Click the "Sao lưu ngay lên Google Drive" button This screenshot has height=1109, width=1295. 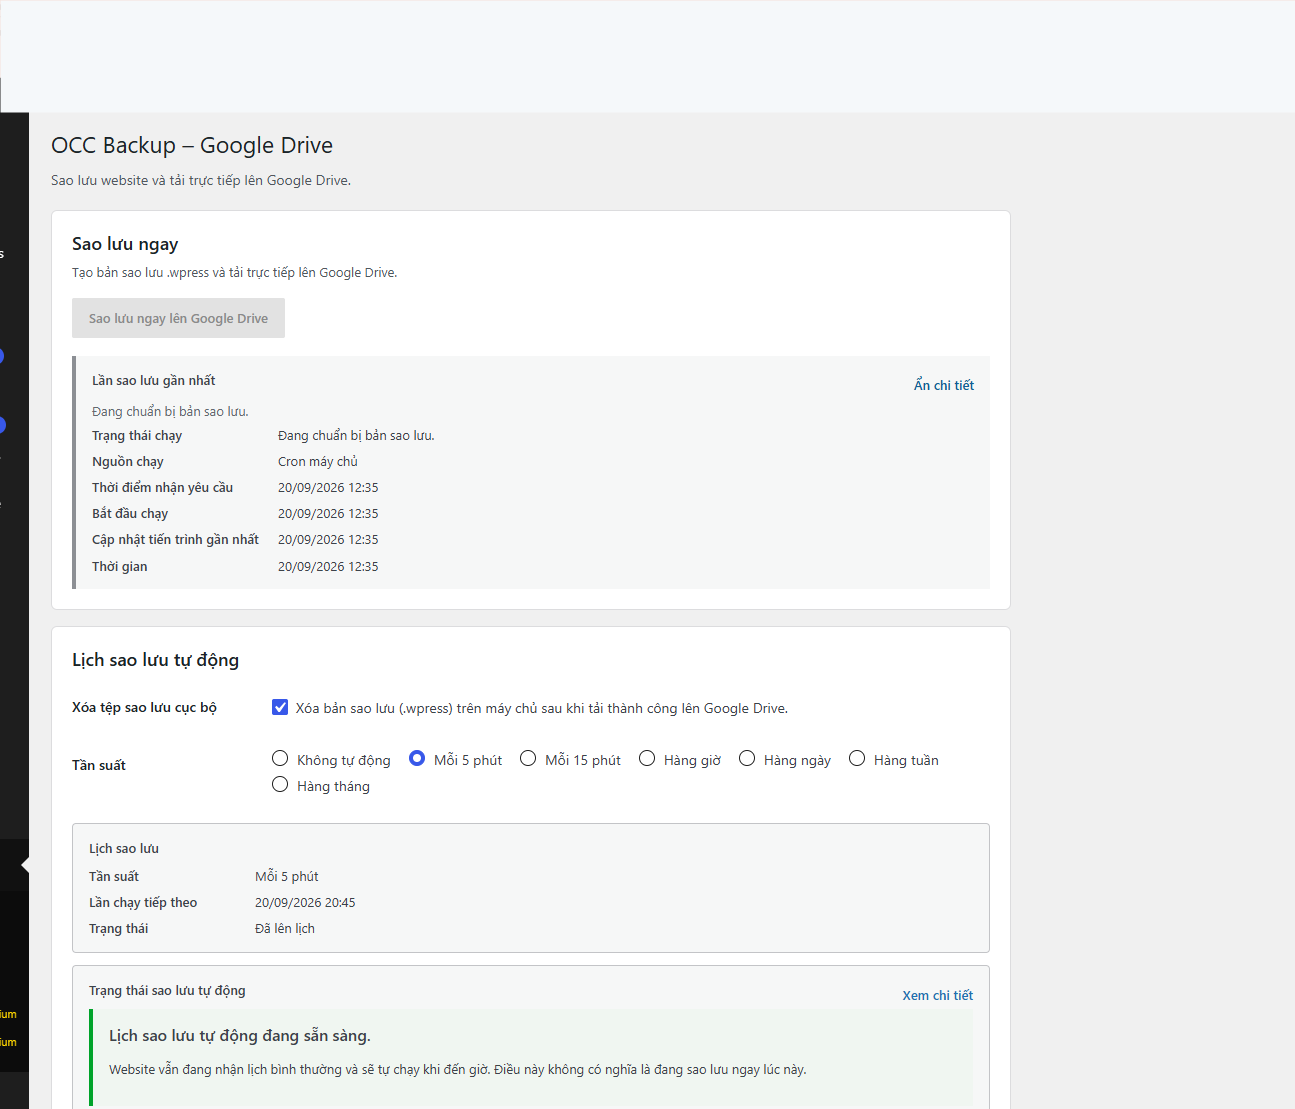178,318
